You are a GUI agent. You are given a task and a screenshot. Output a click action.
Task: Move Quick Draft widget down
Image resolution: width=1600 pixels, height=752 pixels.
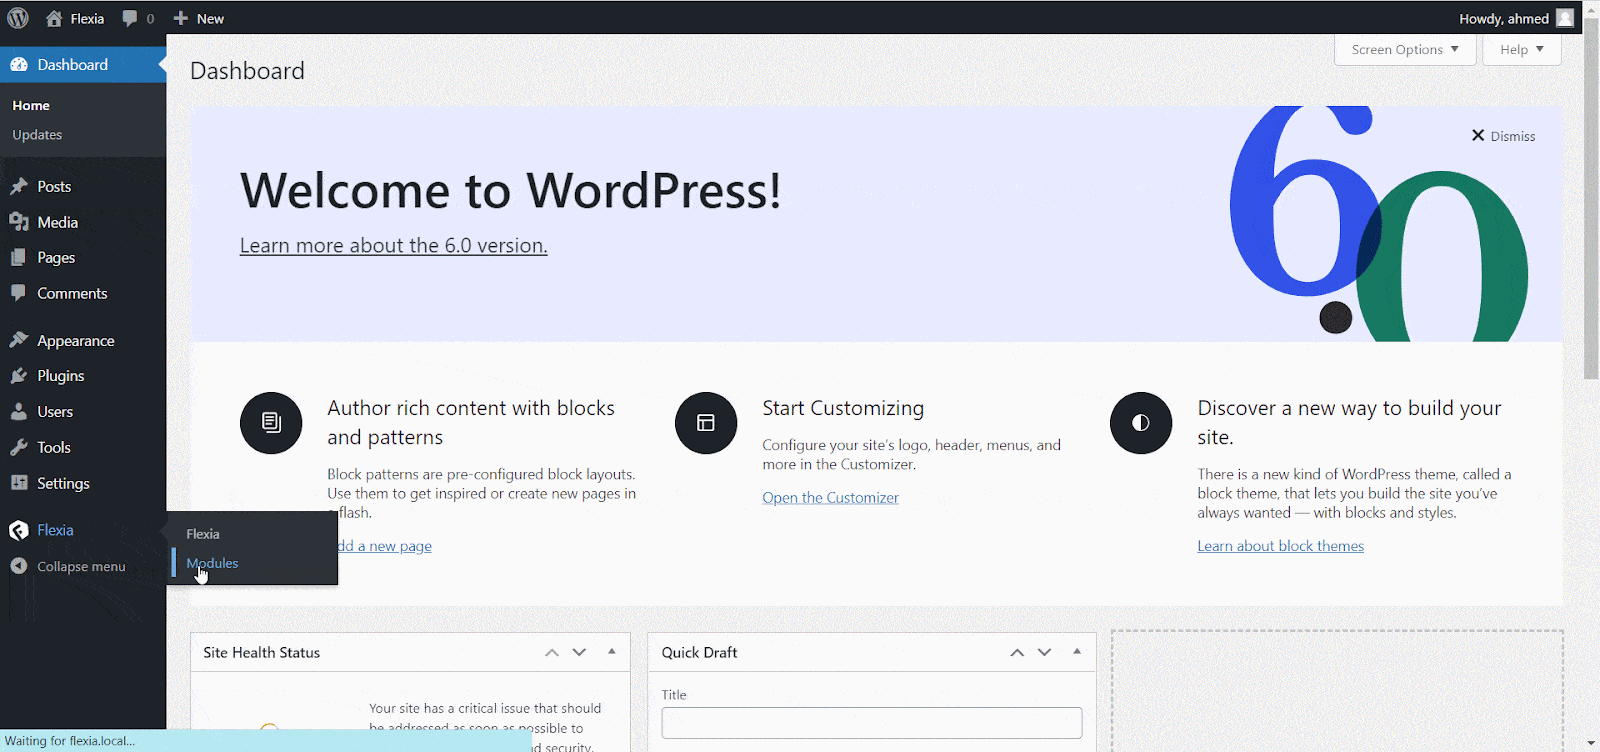click(1044, 652)
